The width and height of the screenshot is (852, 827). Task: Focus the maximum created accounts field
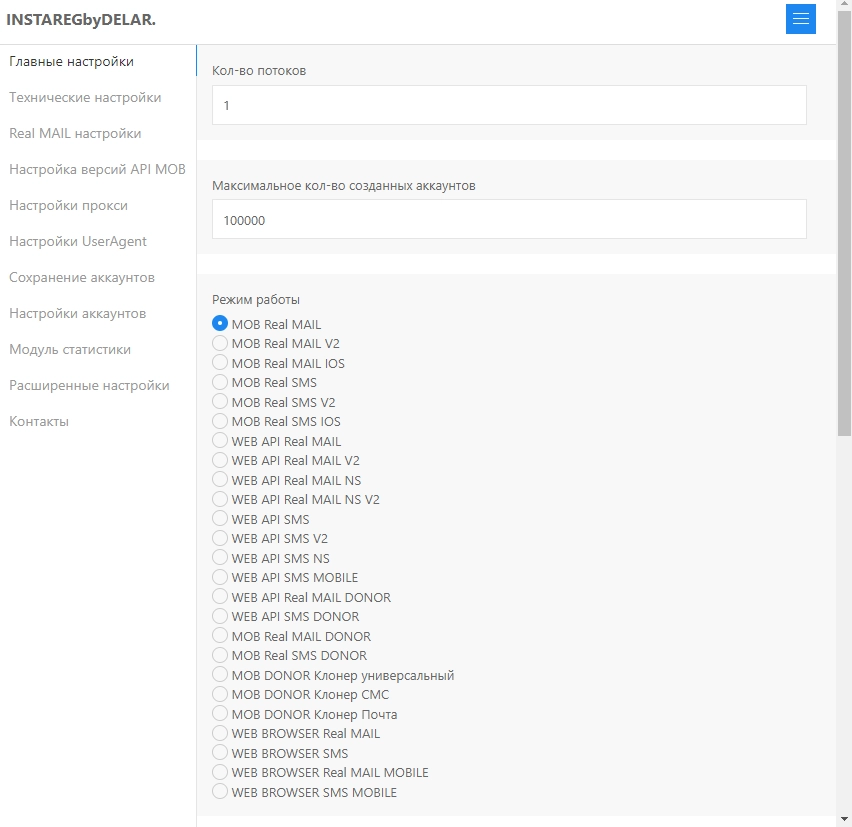pos(509,219)
